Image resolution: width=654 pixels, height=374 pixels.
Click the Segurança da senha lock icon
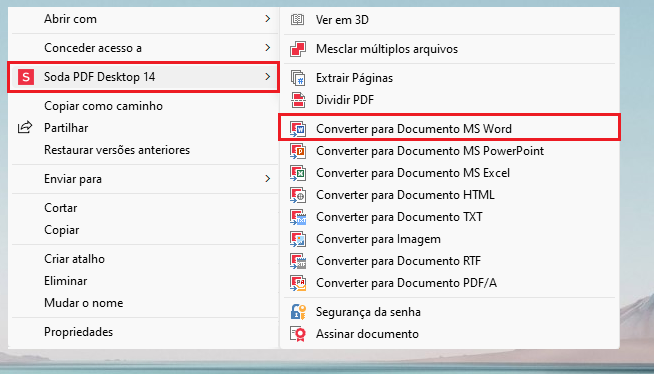point(298,312)
